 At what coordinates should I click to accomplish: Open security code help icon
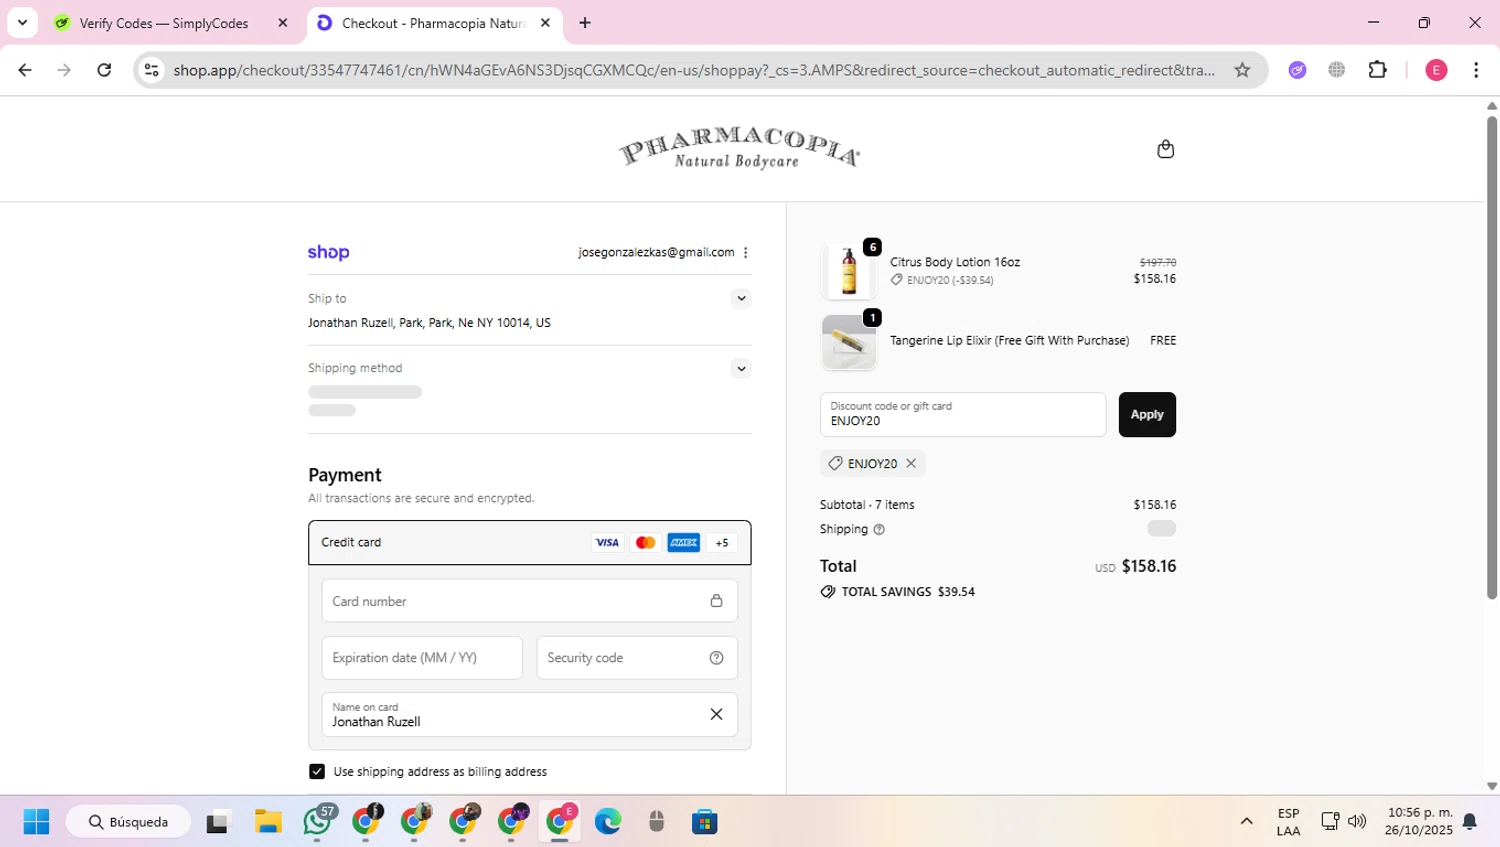716,658
